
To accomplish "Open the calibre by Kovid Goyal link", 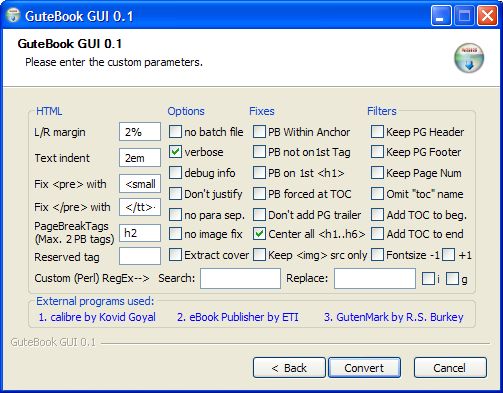I will click(x=97, y=317).
